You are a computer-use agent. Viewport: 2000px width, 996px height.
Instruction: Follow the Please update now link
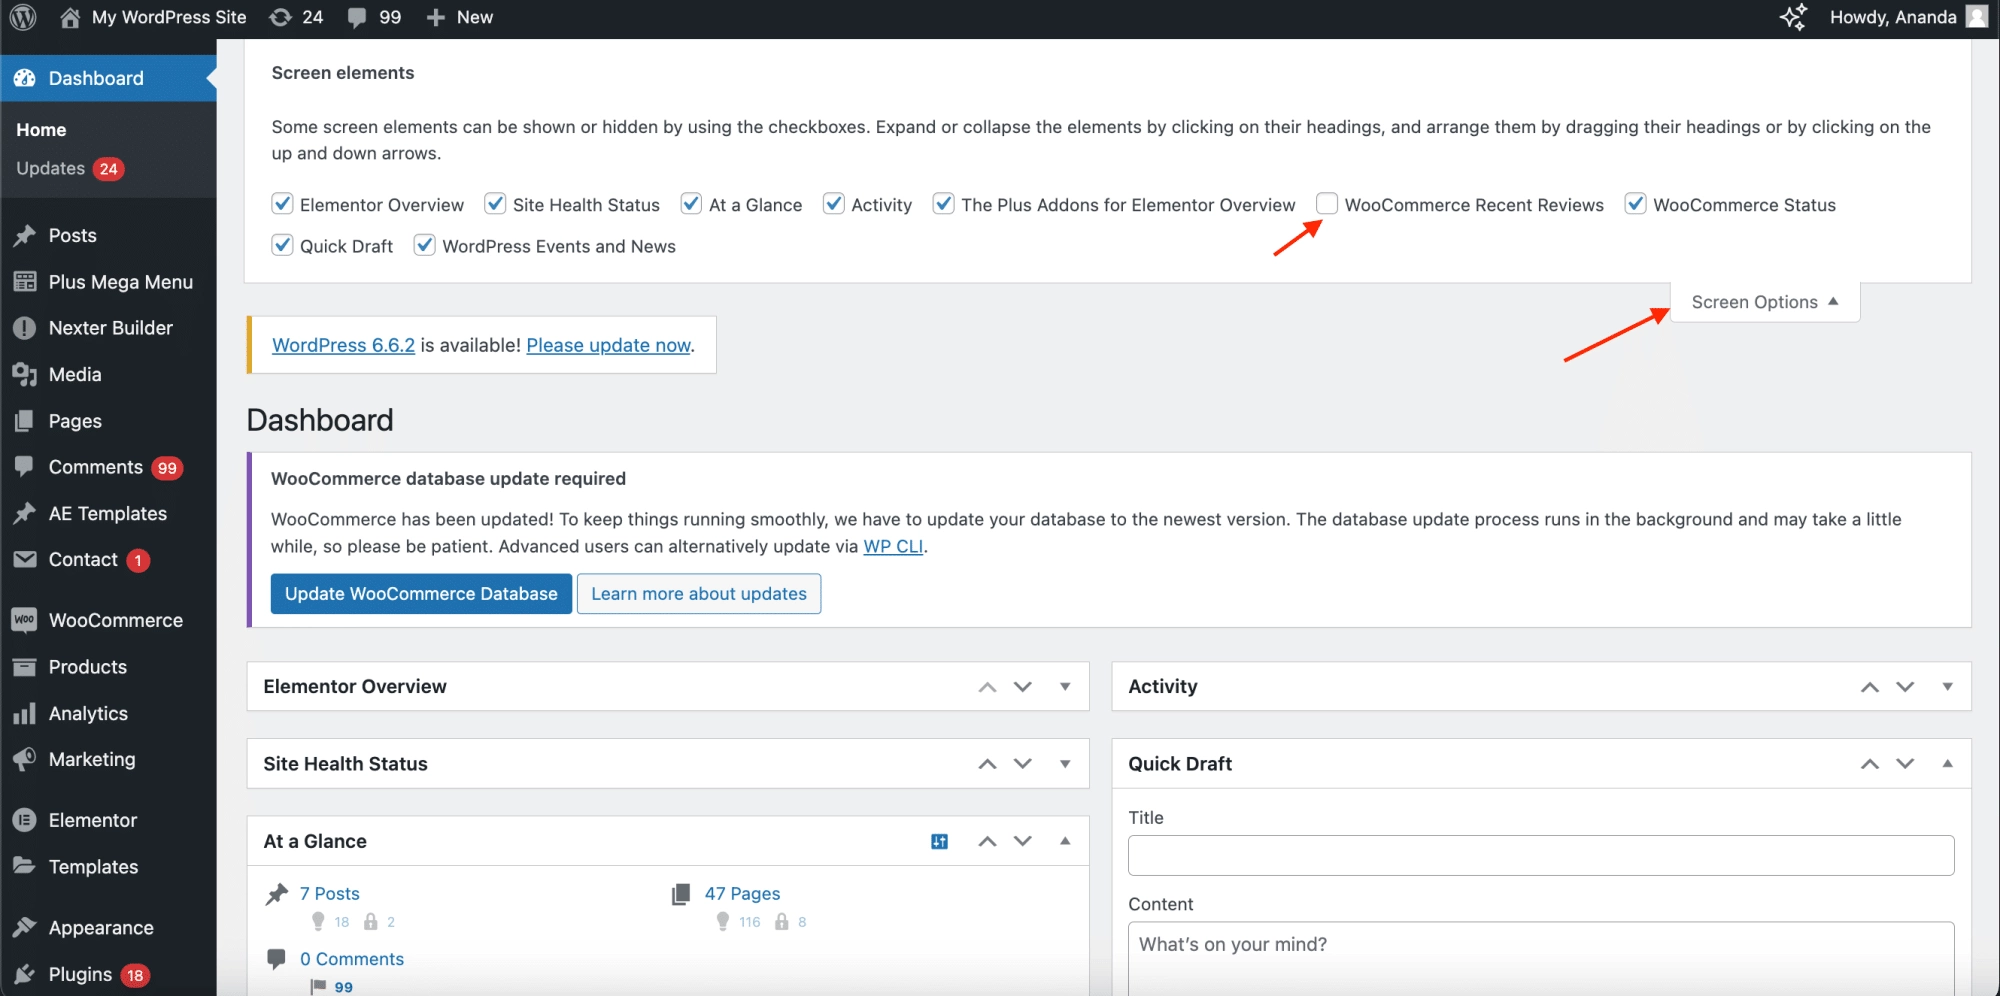point(608,345)
